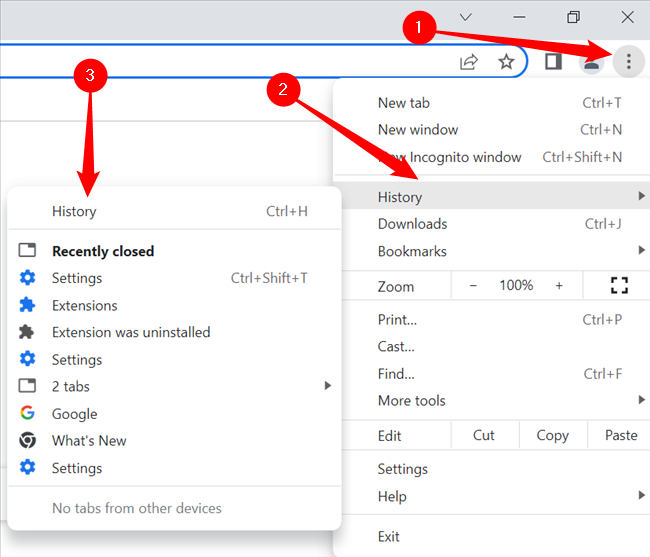Bookmark this page with the star icon

tap(506, 62)
